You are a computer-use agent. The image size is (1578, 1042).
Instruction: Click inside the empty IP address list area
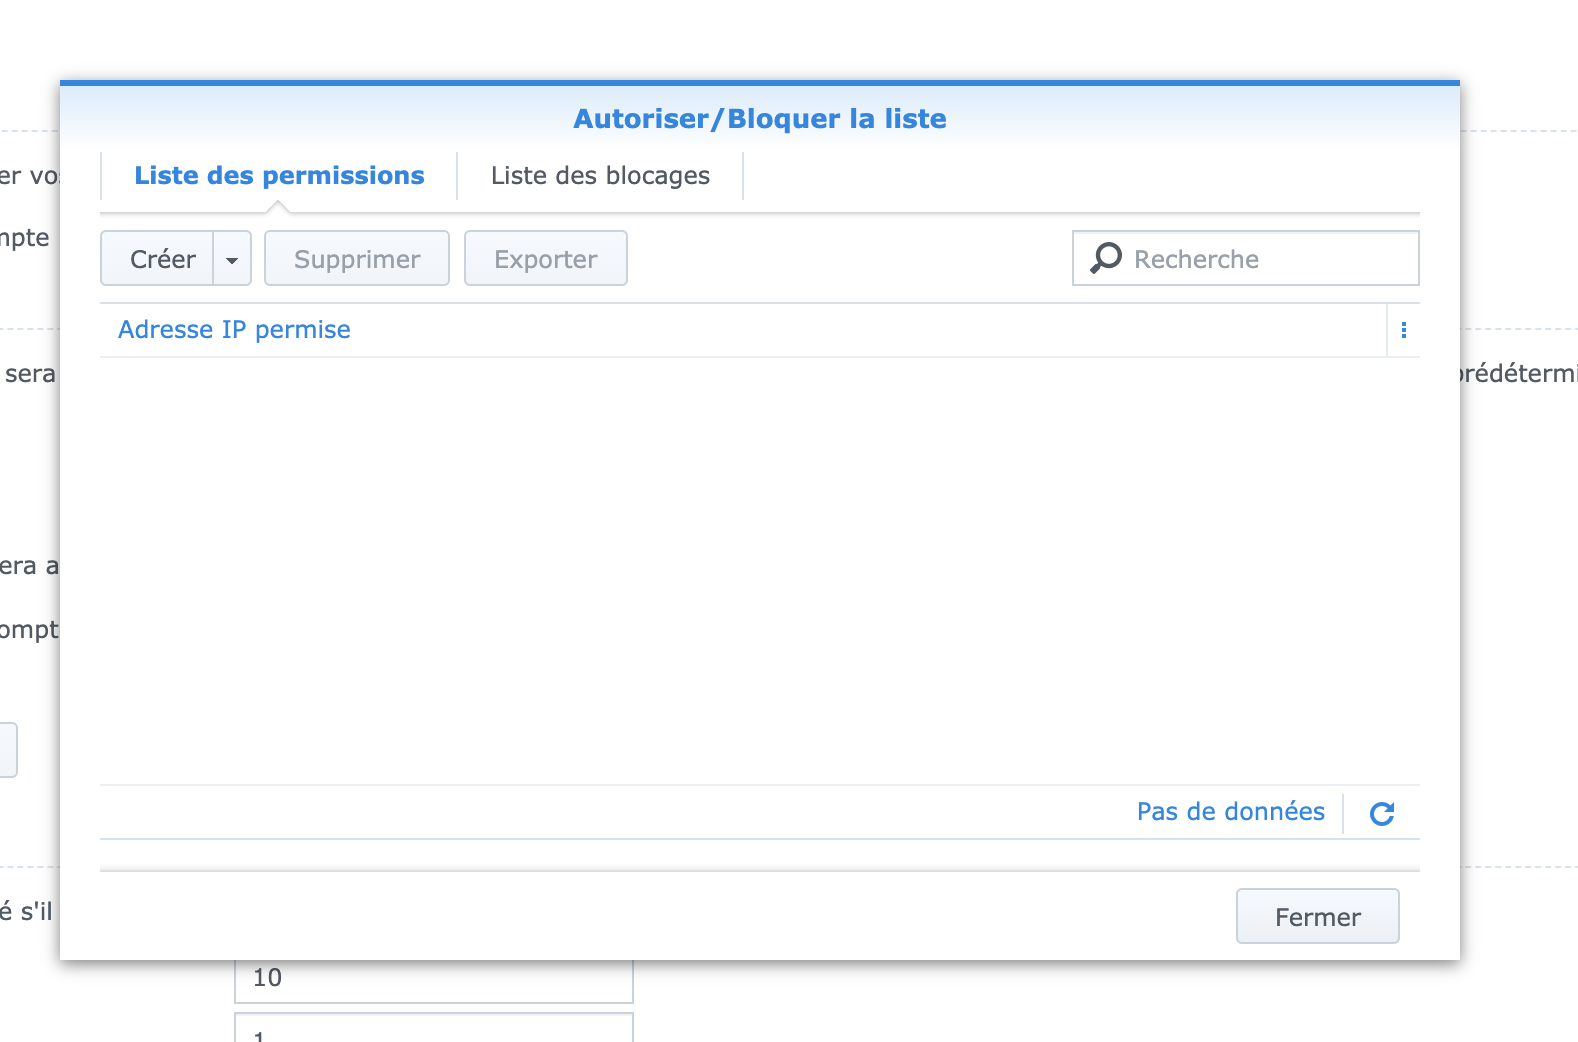pos(760,570)
